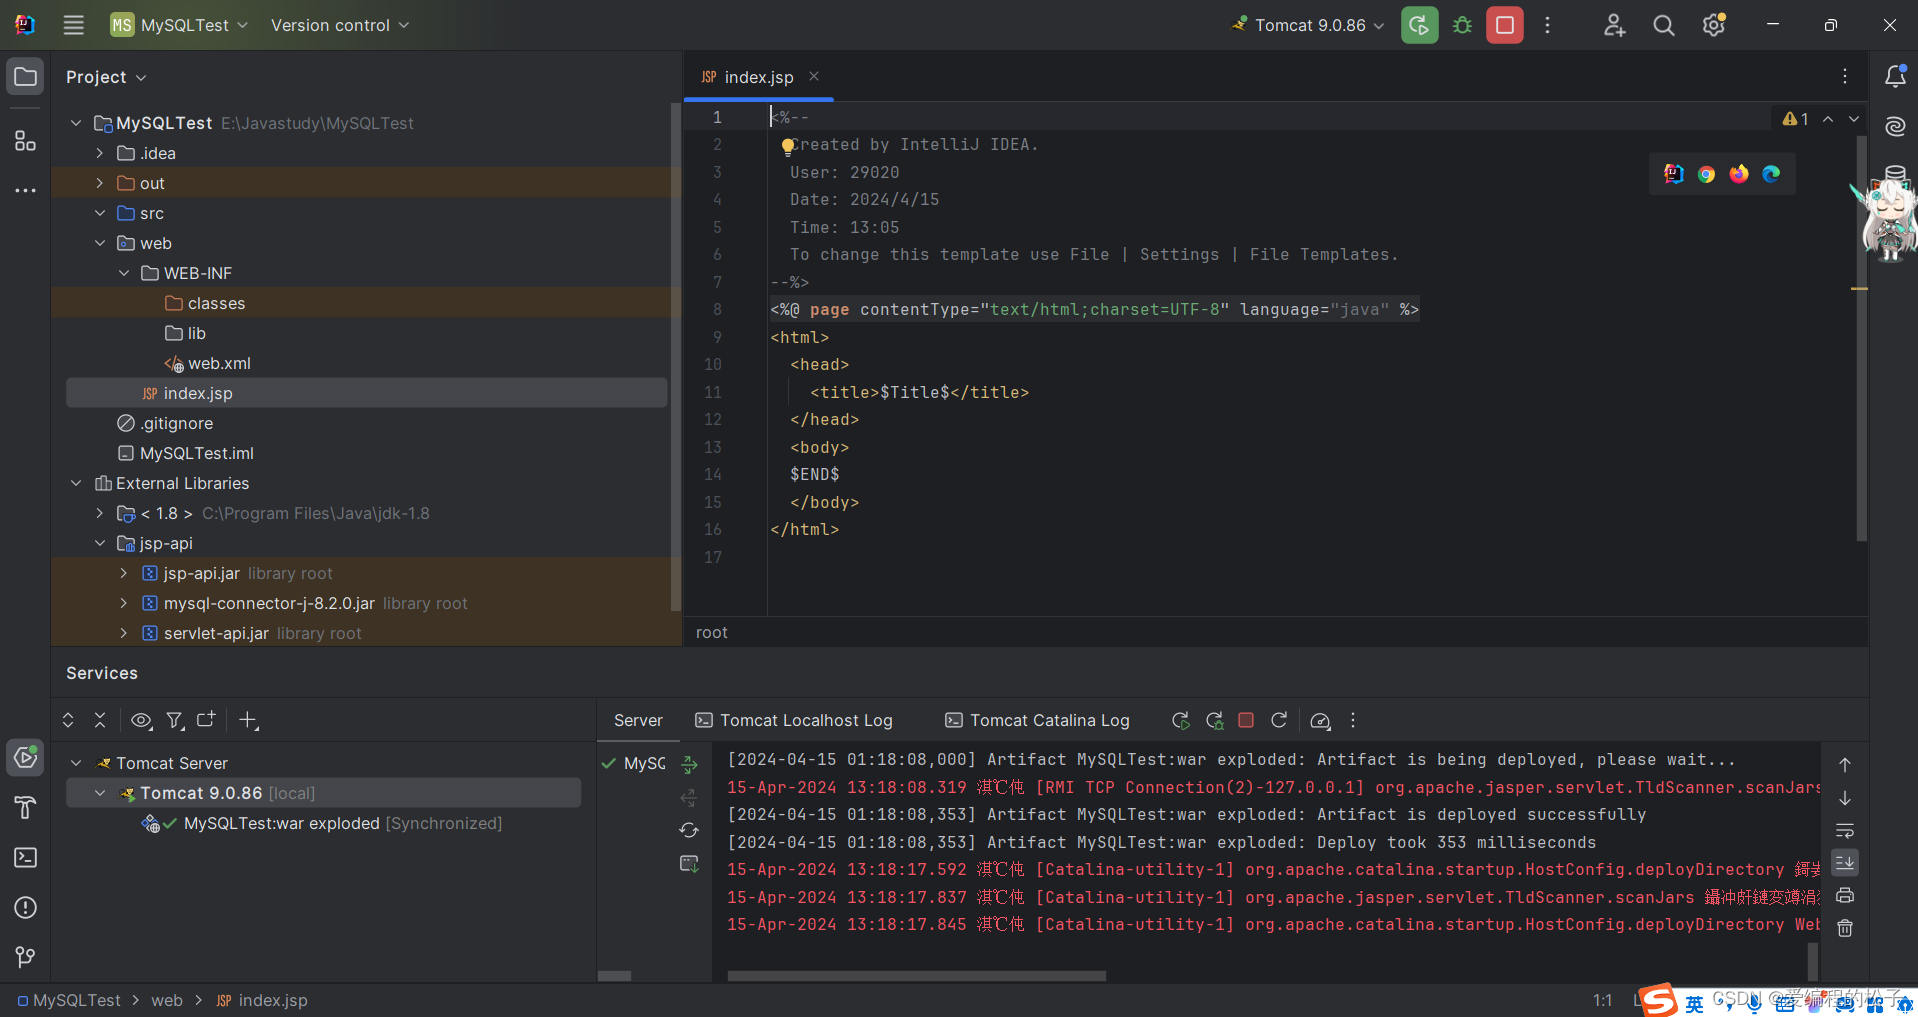Viewport: 1918px width, 1017px height.
Task: Open the Build hammer tool window
Action: [25, 807]
